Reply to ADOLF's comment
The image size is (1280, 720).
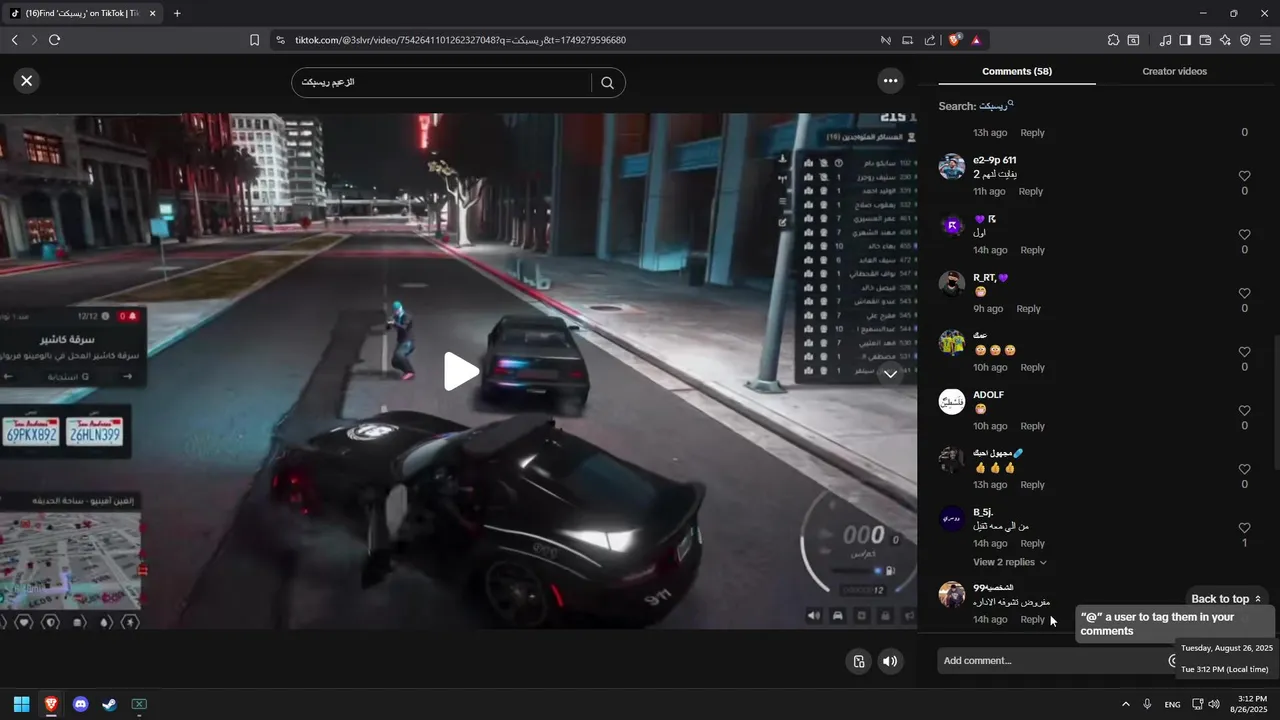pyautogui.click(x=1032, y=426)
